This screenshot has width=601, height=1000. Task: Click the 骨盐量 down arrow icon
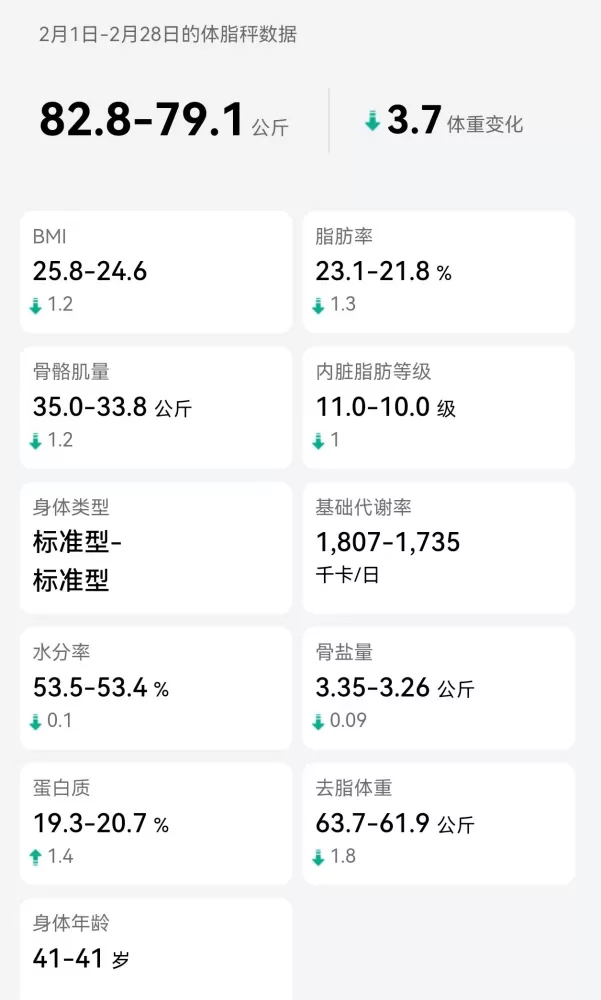318,721
